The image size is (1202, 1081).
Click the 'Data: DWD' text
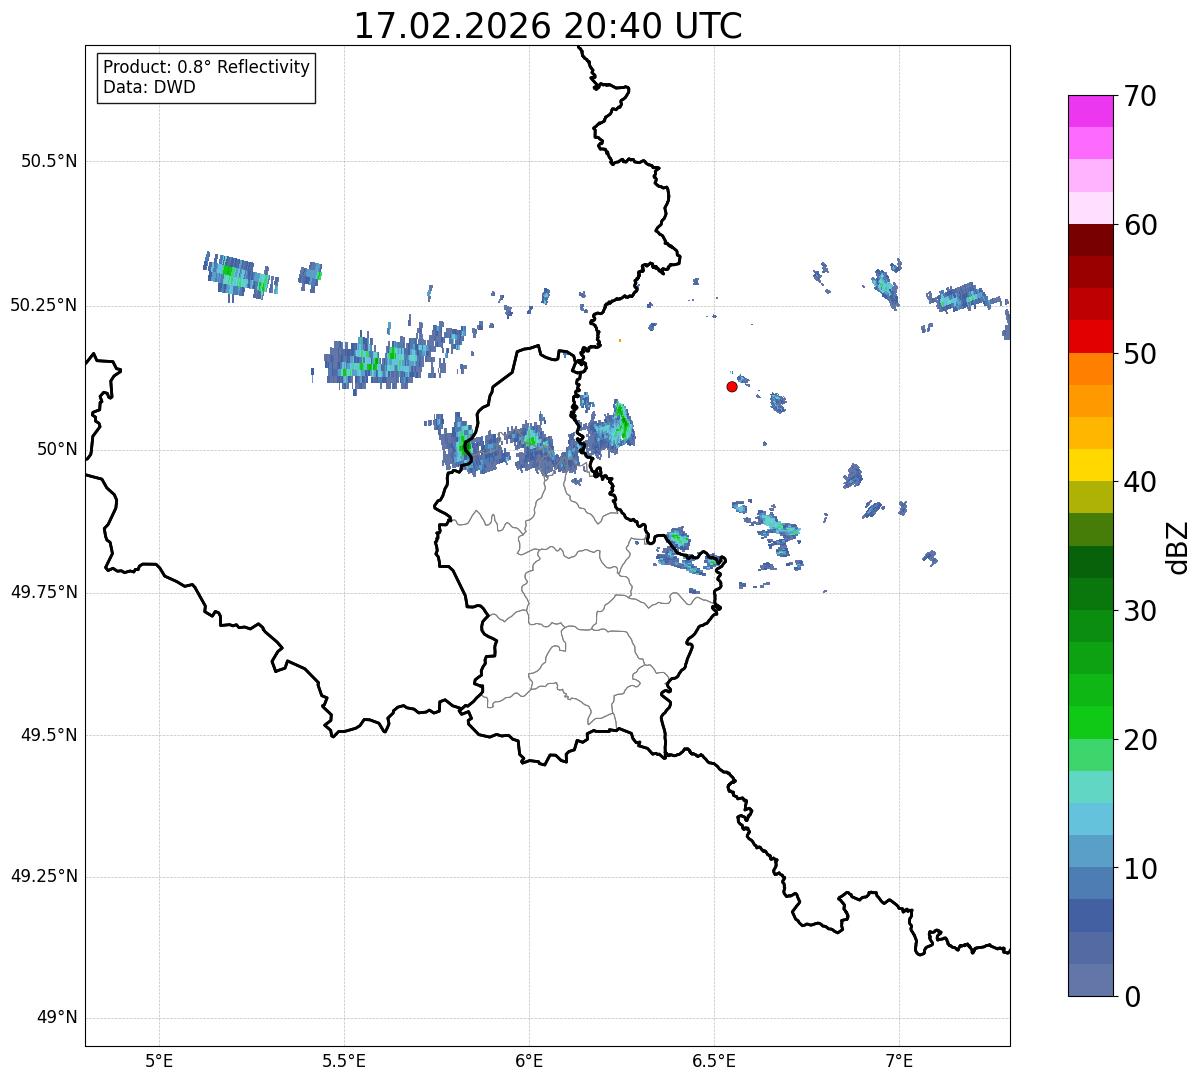coord(149,87)
